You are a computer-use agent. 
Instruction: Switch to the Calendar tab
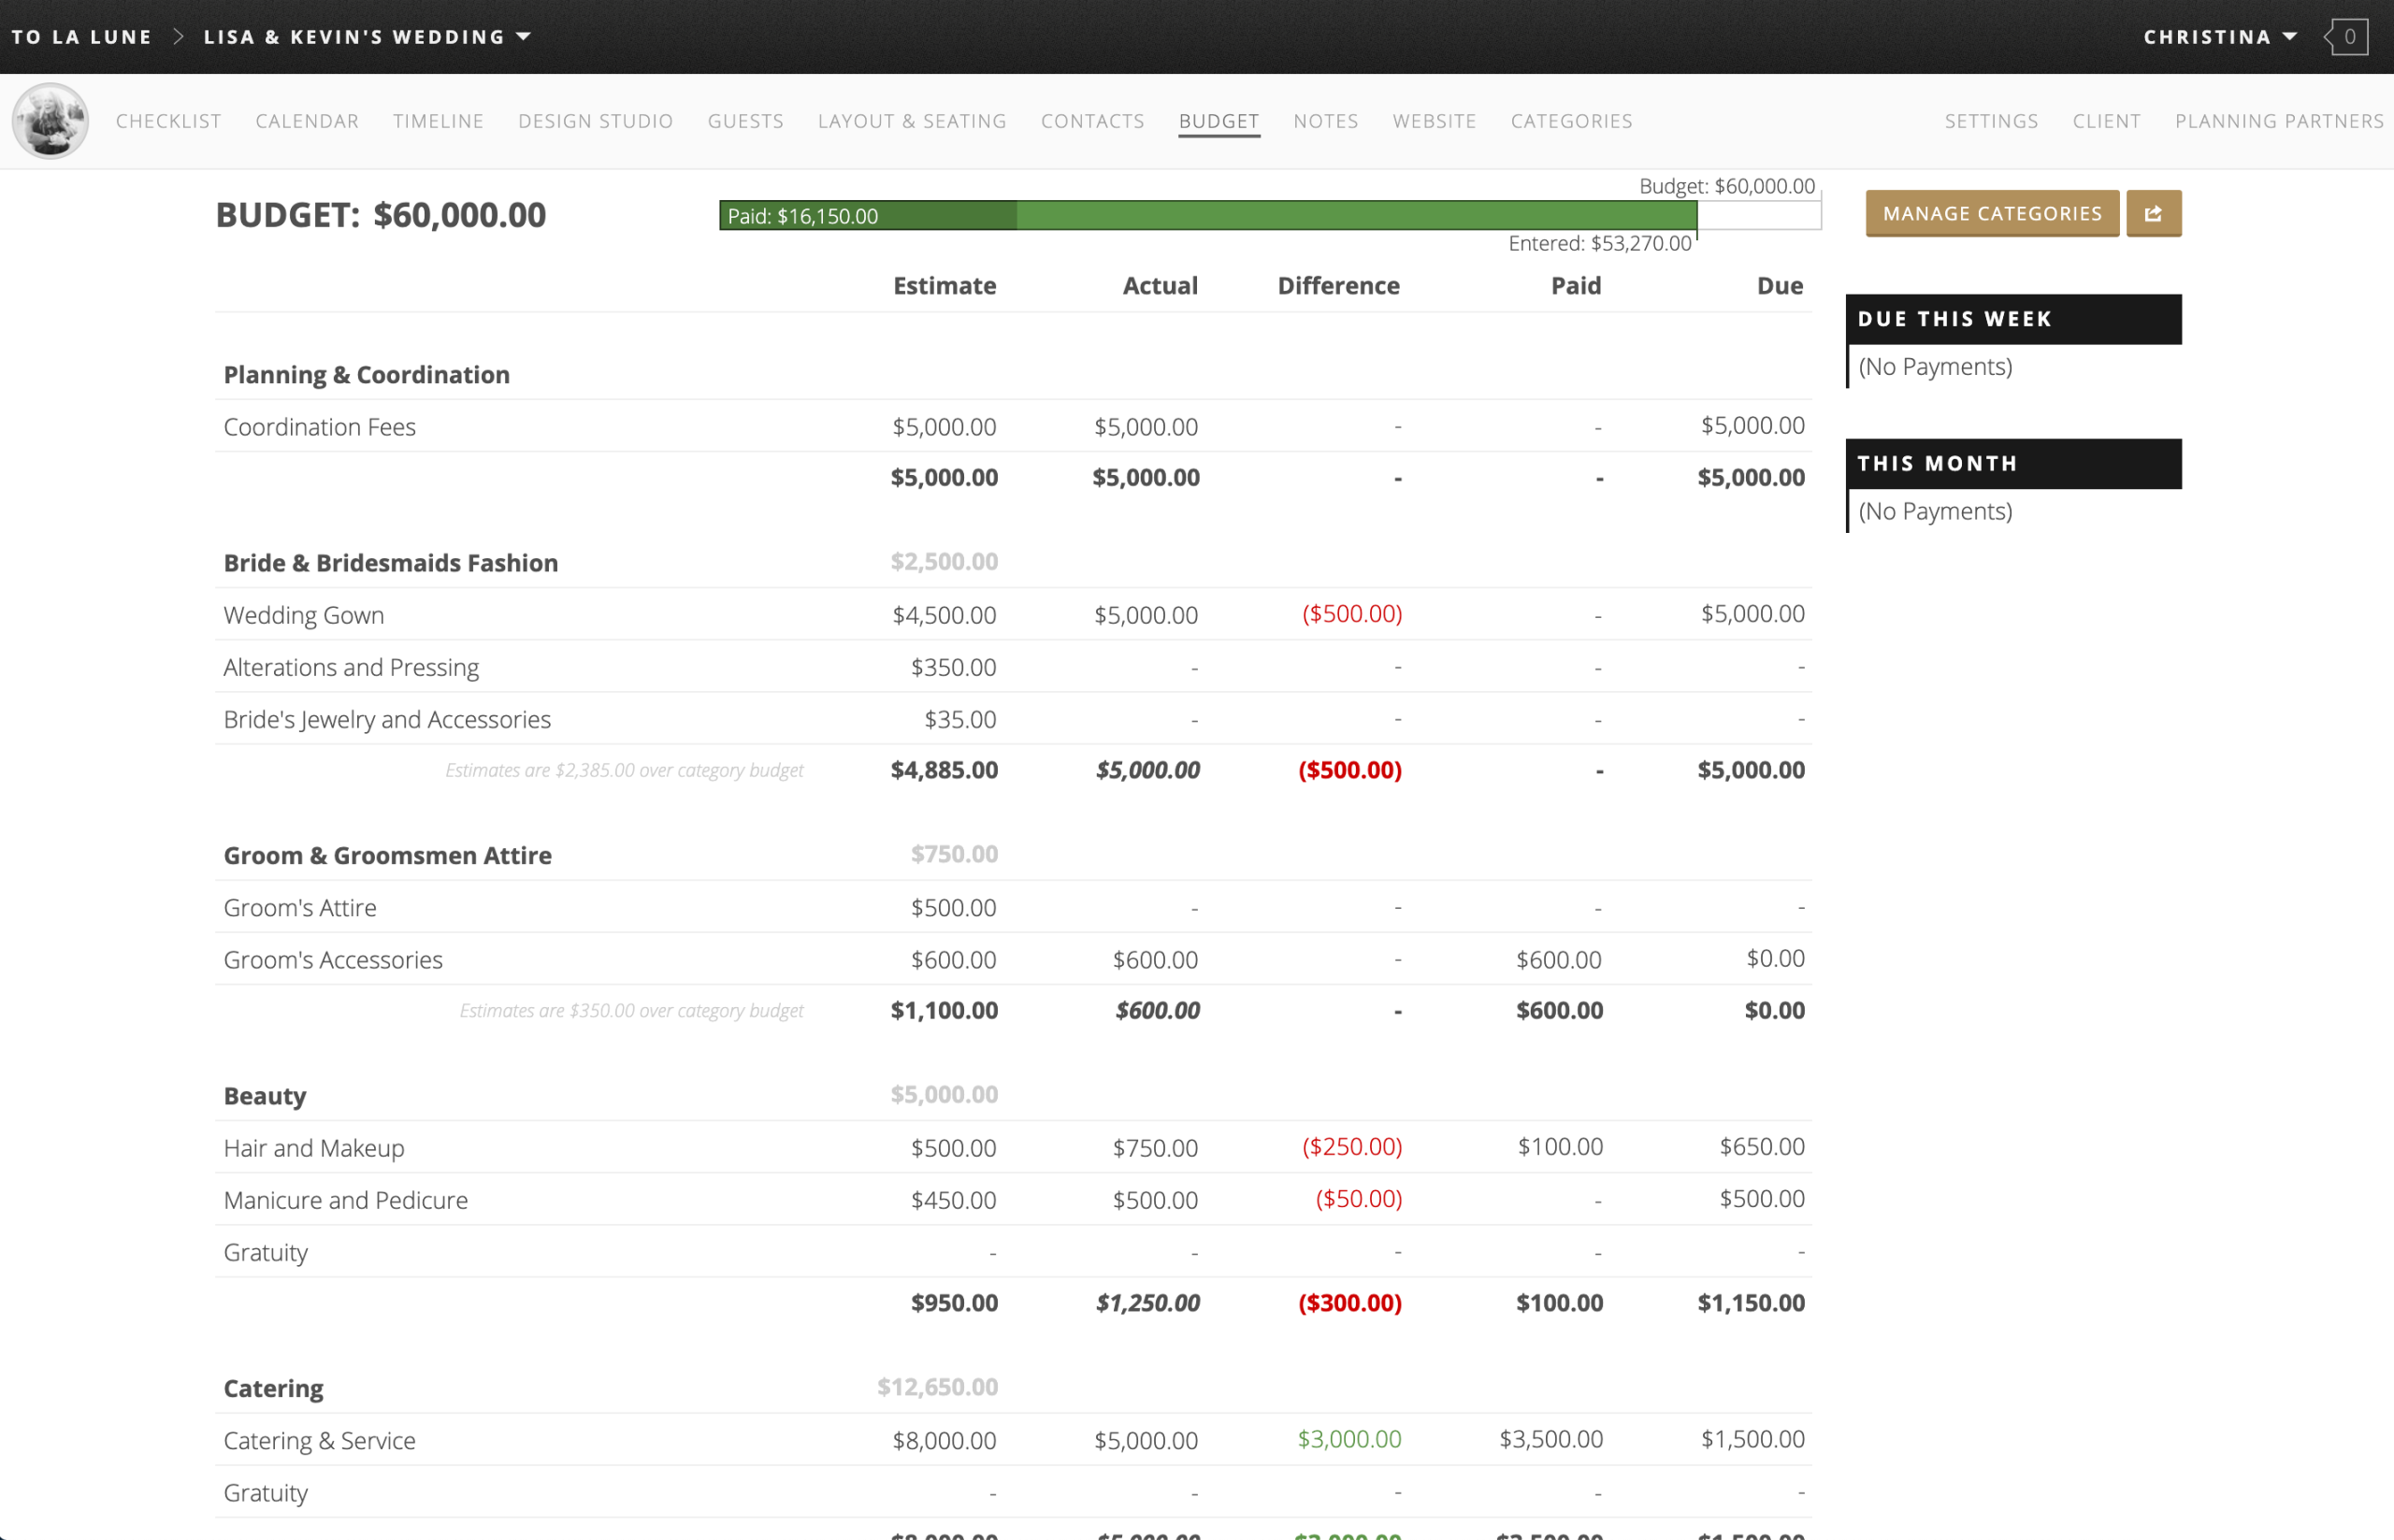(307, 121)
